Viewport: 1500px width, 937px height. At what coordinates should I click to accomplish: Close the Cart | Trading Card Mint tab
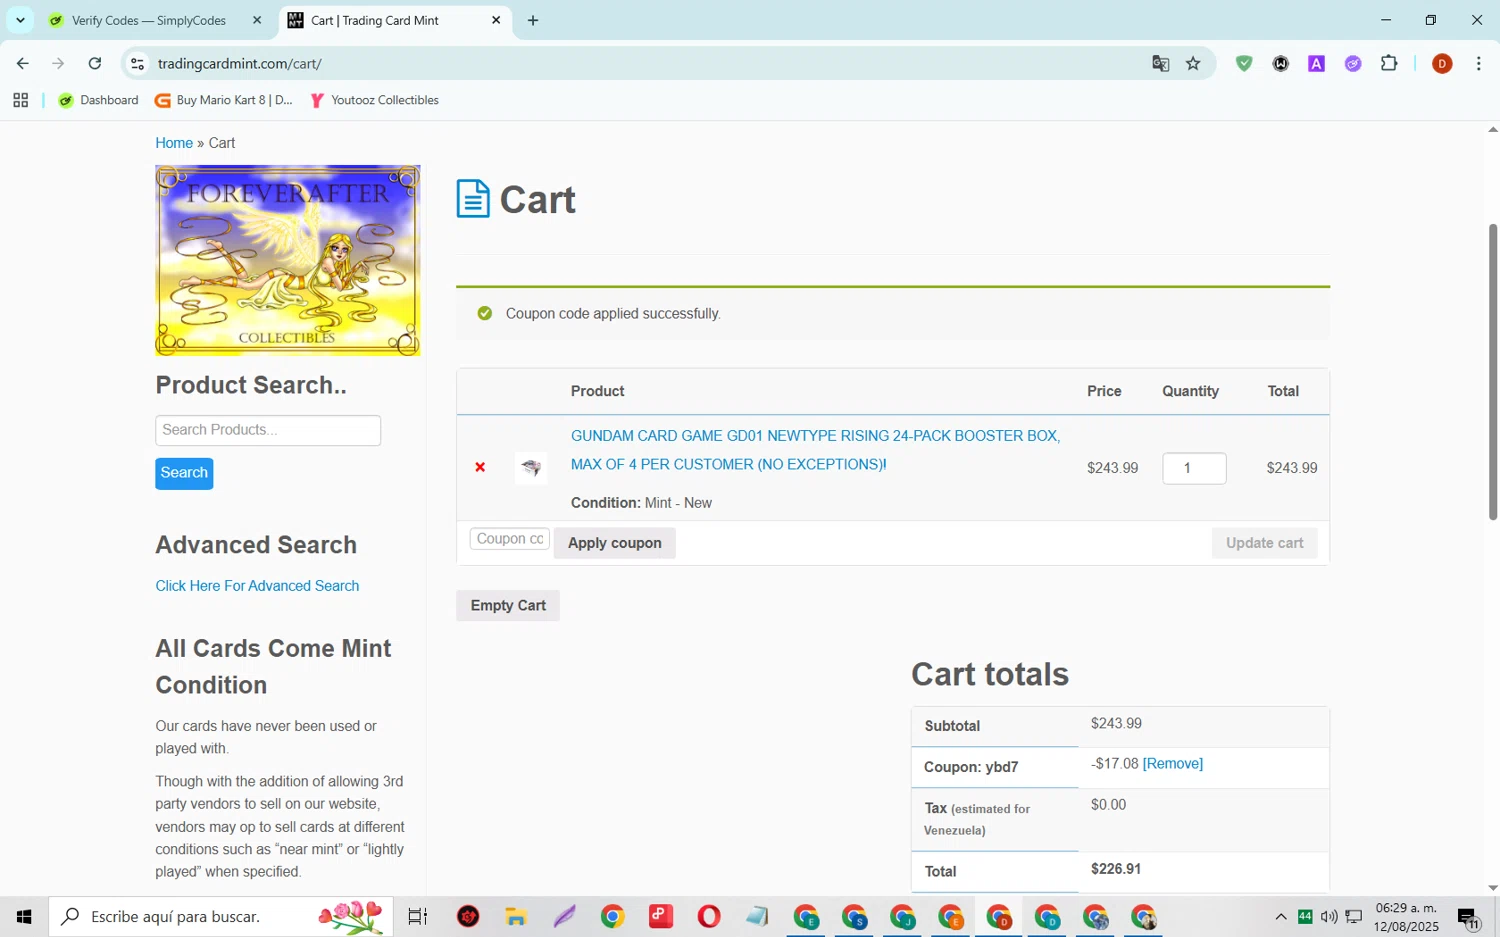click(x=496, y=20)
